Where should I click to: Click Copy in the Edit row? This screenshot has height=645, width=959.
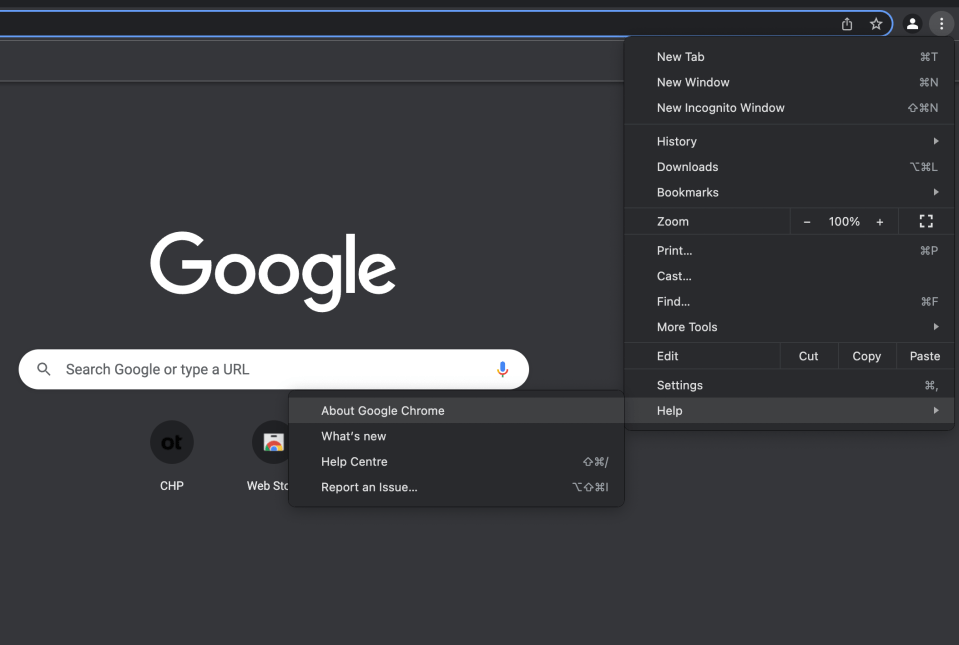point(867,356)
